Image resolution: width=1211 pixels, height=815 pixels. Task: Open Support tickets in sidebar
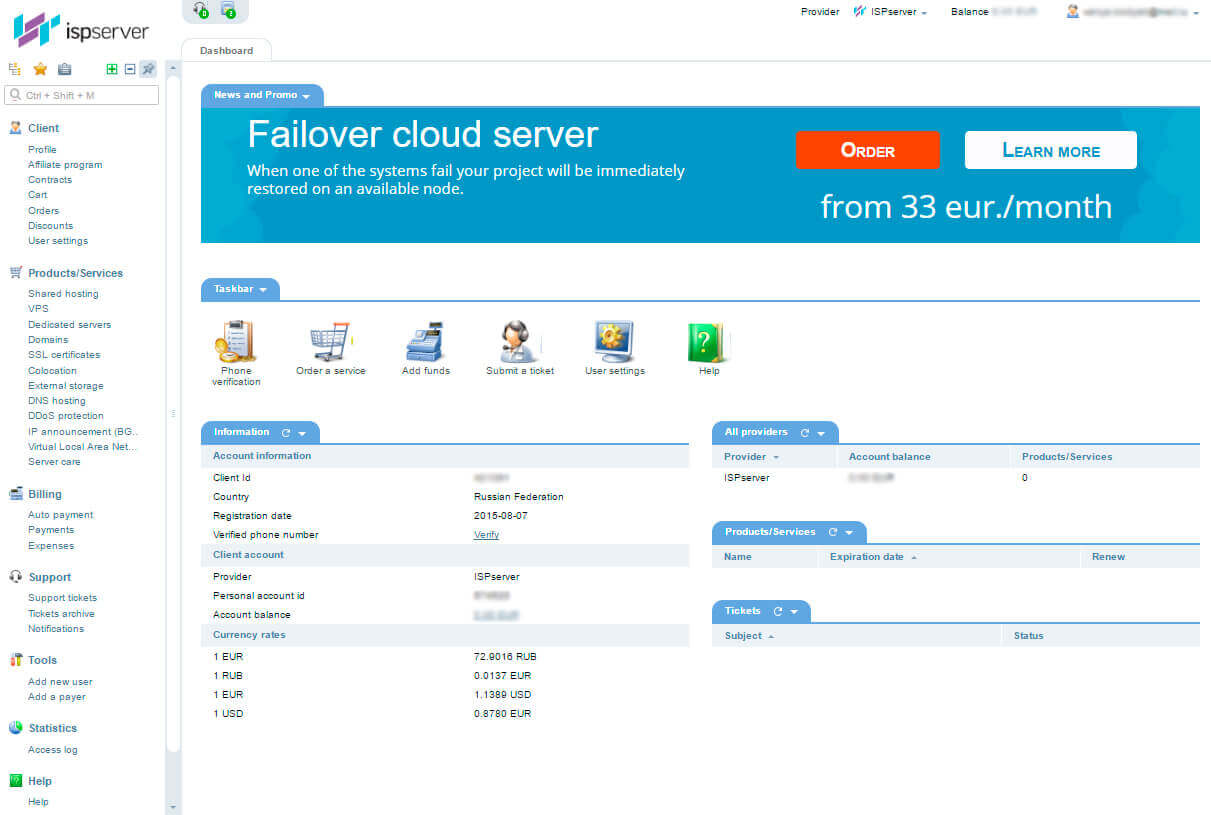click(62, 598)
